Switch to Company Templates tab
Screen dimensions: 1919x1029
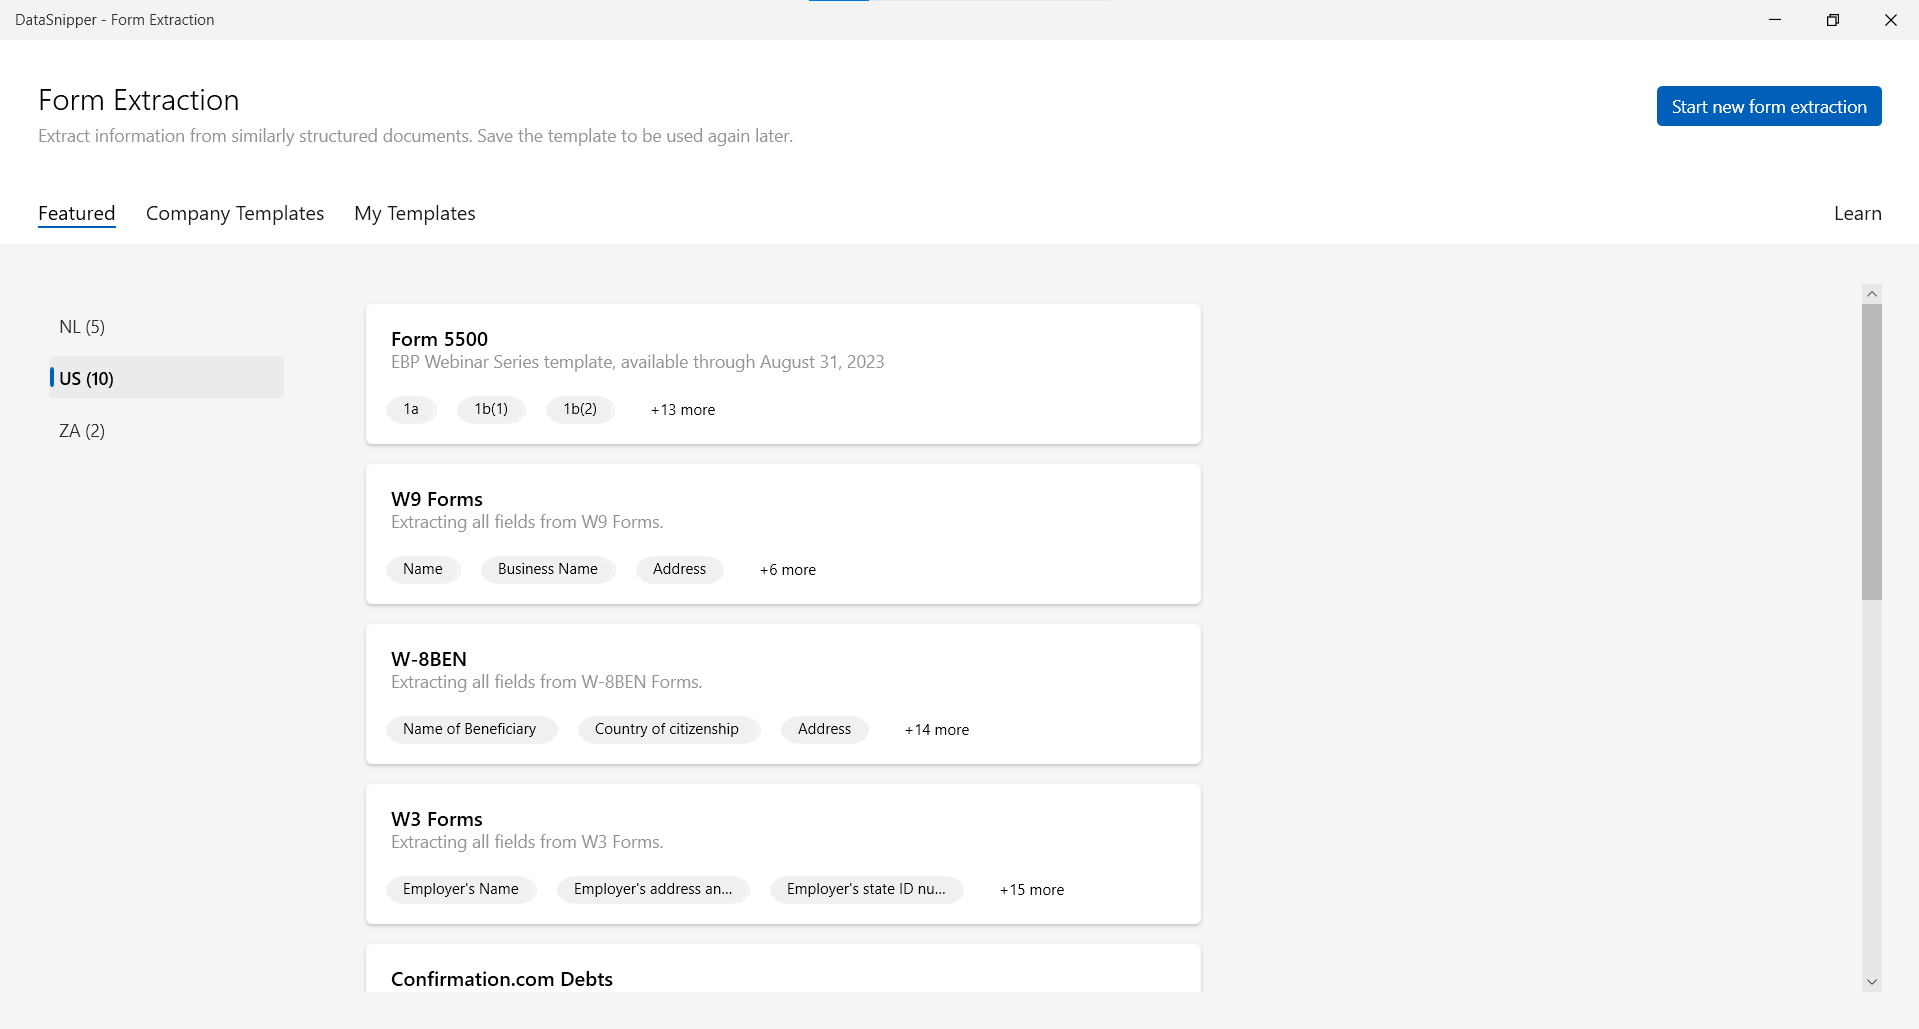tap(235, 213)
